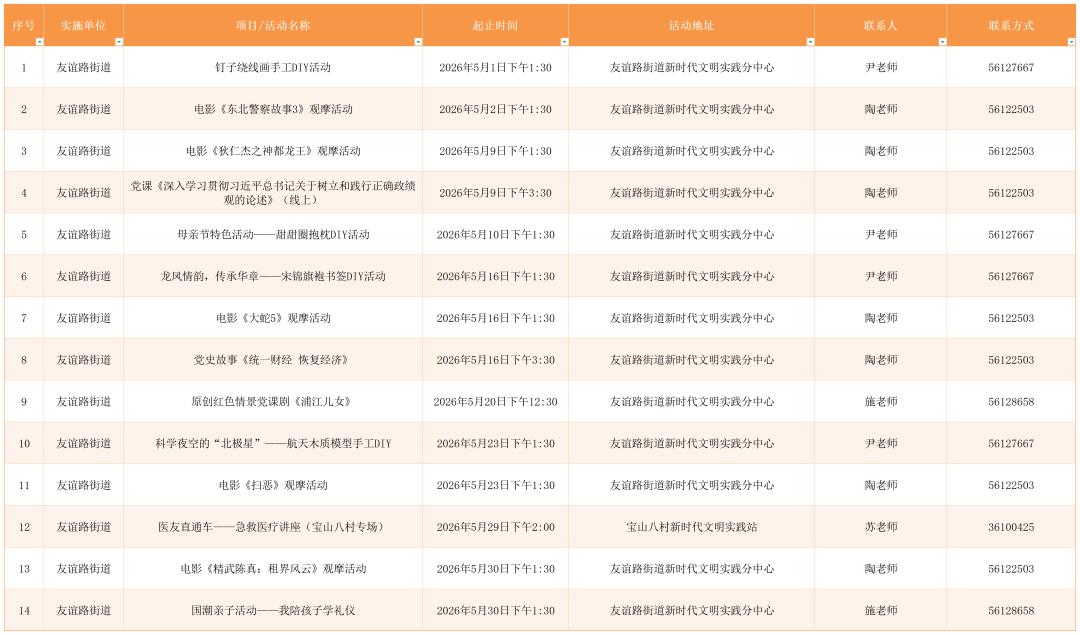The image size is (1080, 635).
Task: Select phone number 56127667 in row 1
Action: tap(1011, 67)
